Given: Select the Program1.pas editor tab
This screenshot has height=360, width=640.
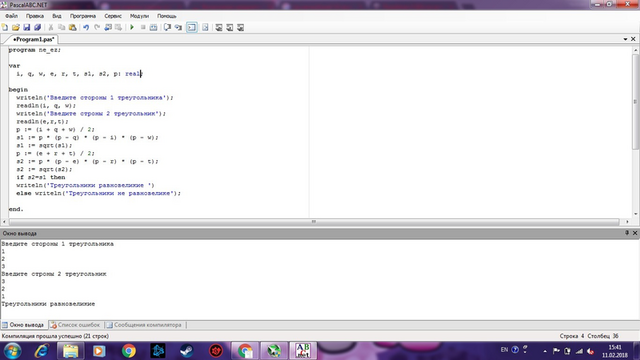Looking at the screenshot, I should coord(33,39).
